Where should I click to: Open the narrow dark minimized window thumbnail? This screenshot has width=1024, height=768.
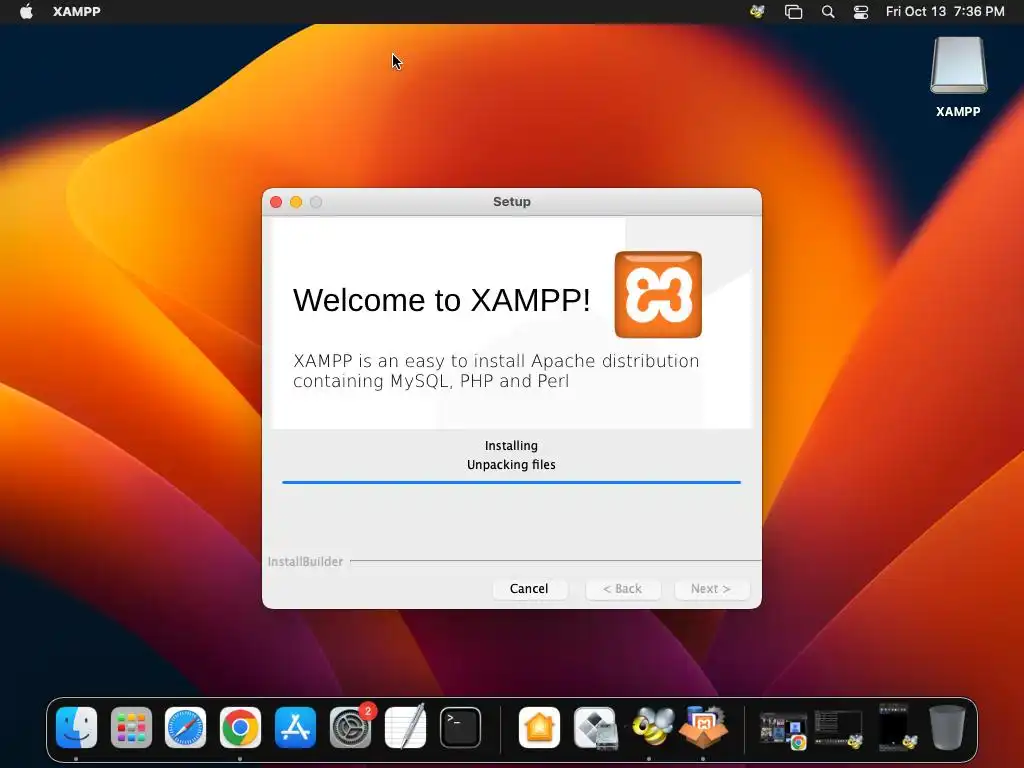(x=897, y=727)
